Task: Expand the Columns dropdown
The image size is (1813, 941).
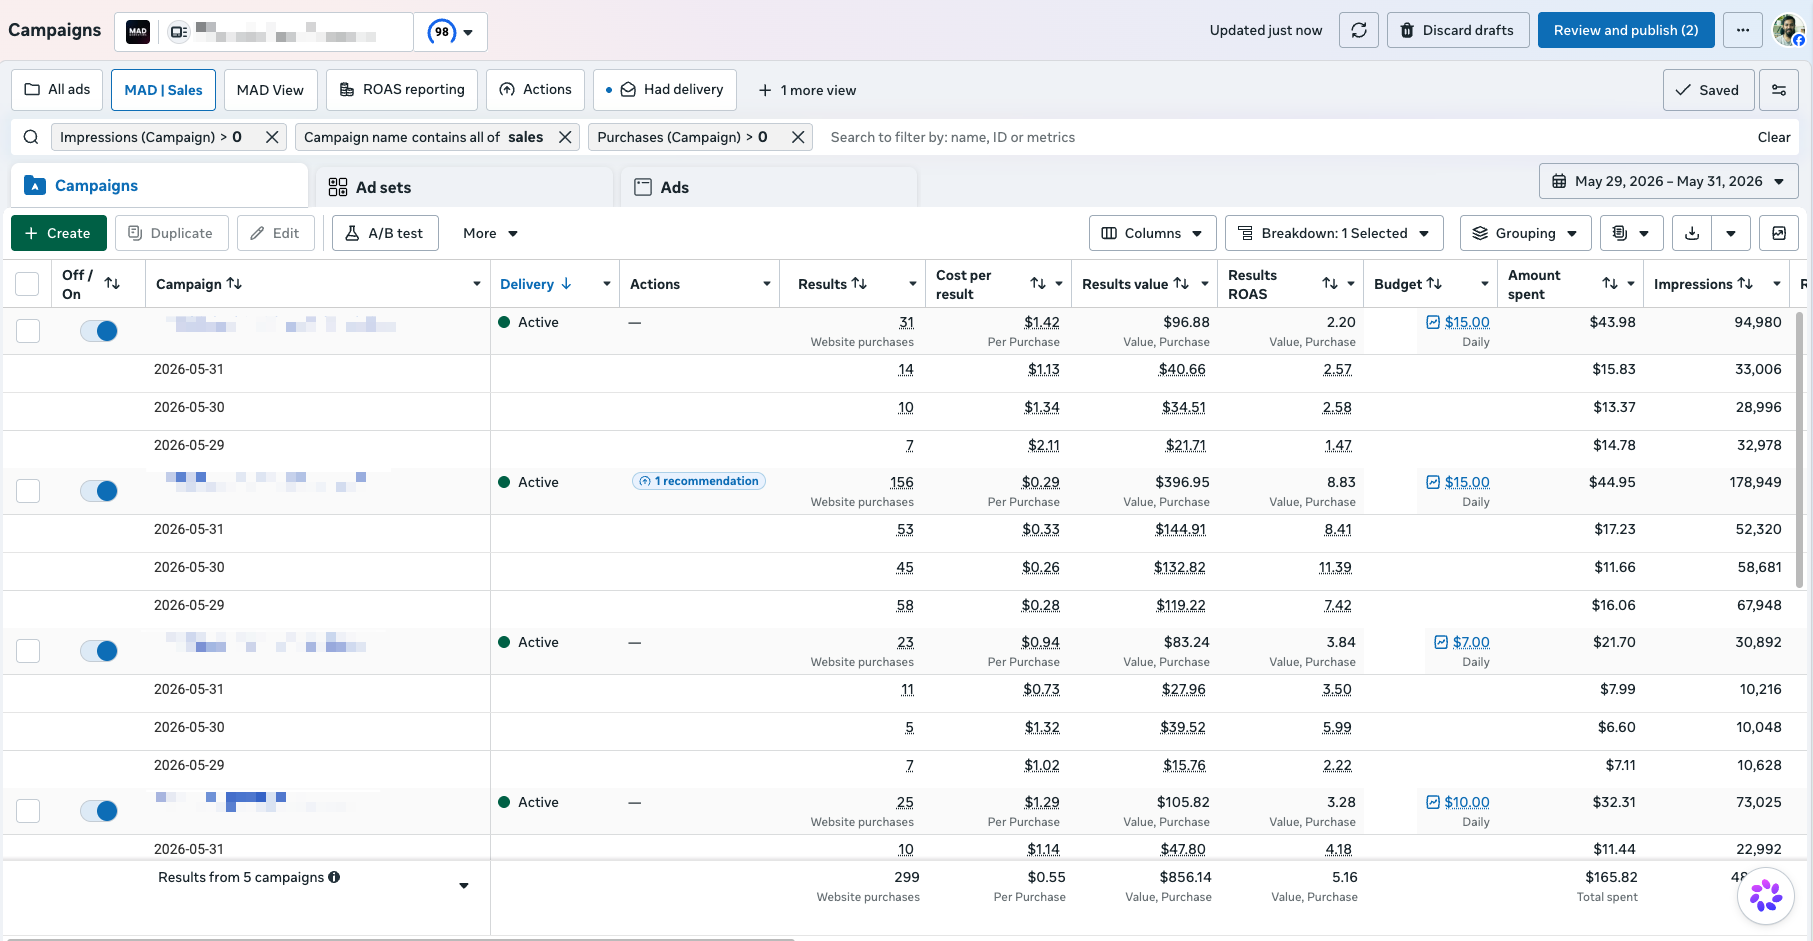Action: coord(1152,233)
